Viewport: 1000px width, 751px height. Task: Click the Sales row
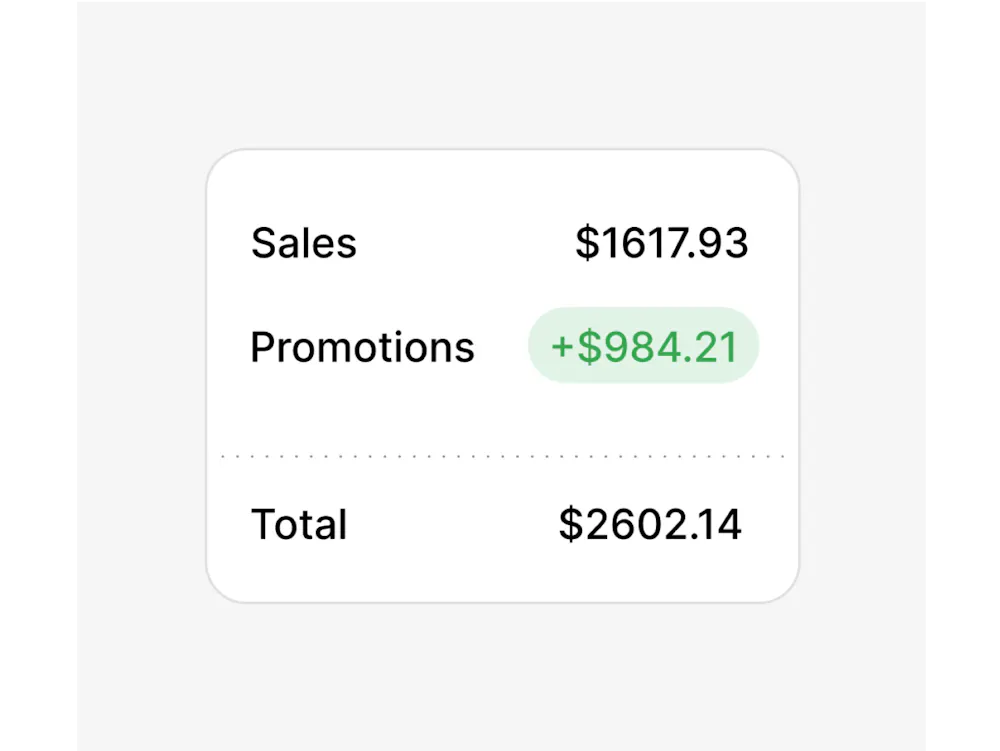500,242
